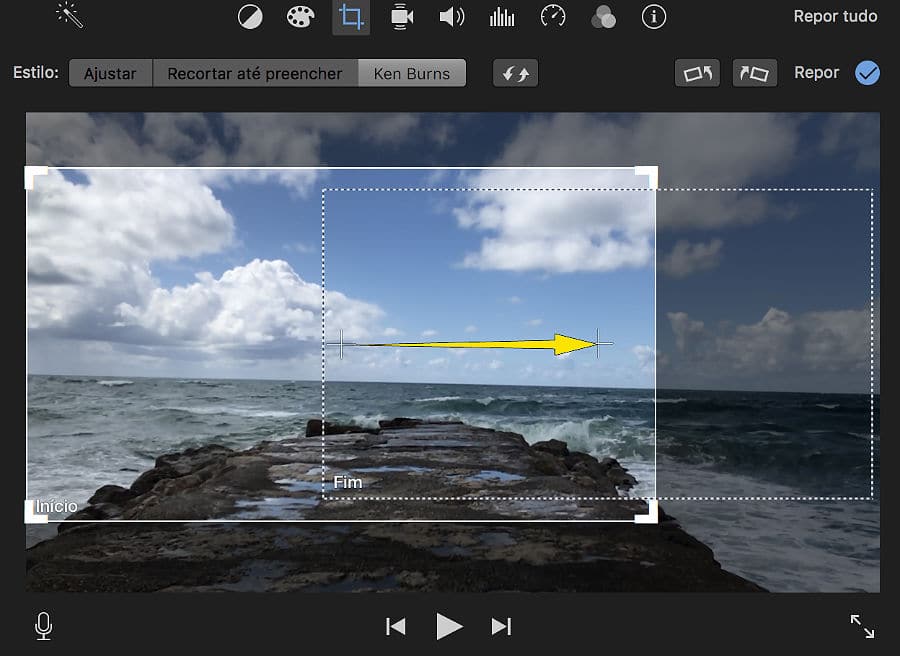Click the bottom-right crop handle
Image resolution: width=900 pixels, height=656 pixels.
[x=647, y=512]
